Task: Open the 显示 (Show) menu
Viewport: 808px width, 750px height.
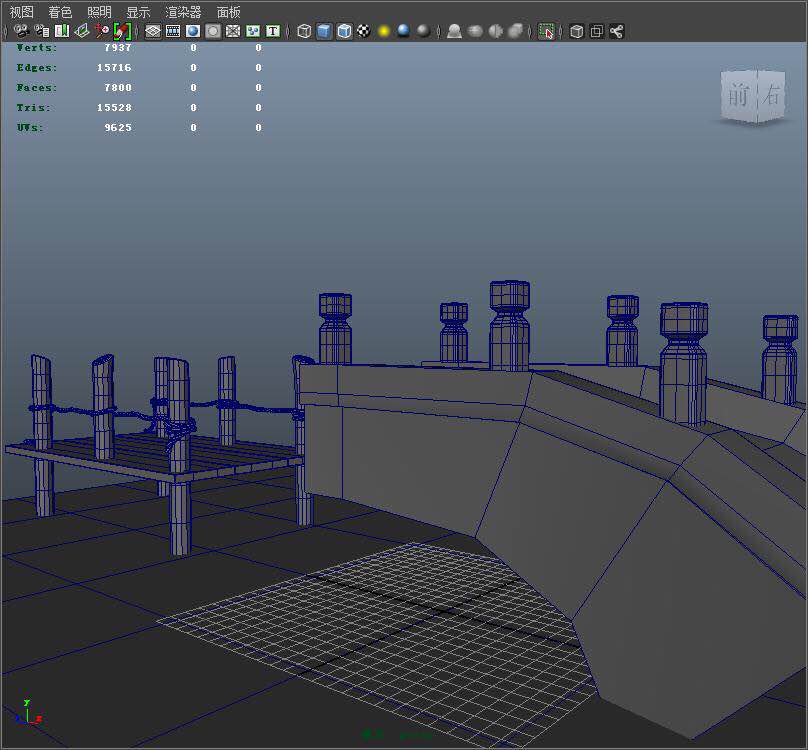Action: tap(138, 12)
